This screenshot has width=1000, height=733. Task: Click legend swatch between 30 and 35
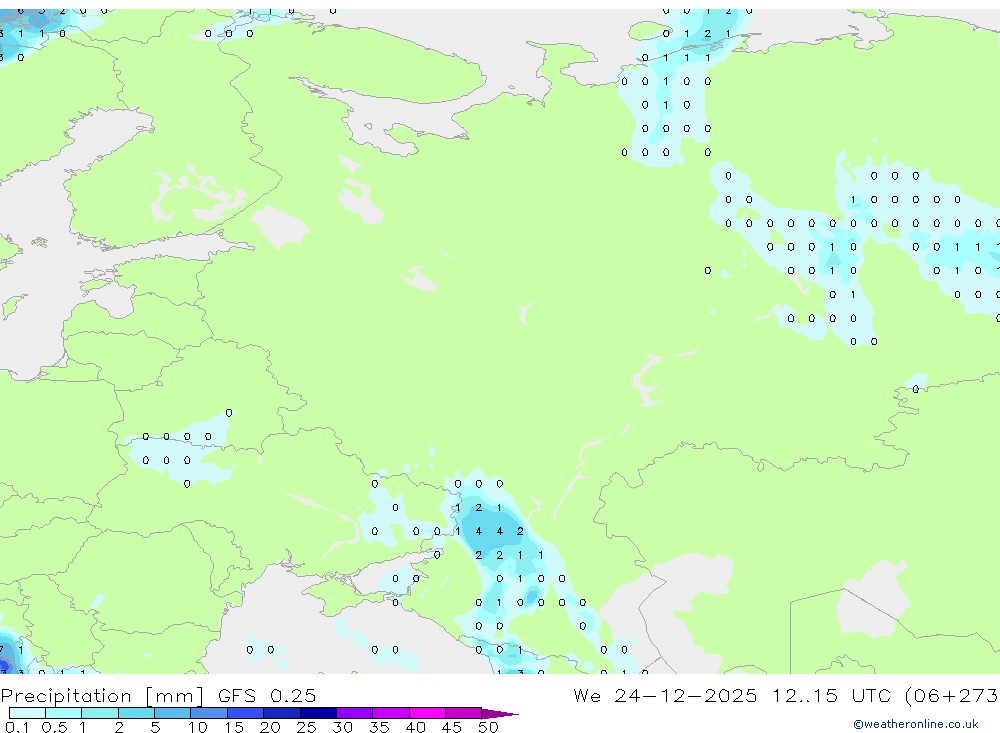point(355,713)
